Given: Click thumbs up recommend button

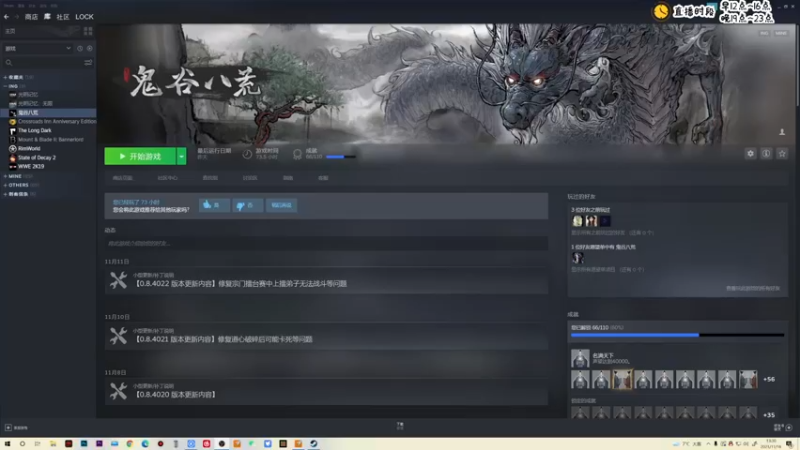Looking at the screenshot, I should tap(214, 205).
